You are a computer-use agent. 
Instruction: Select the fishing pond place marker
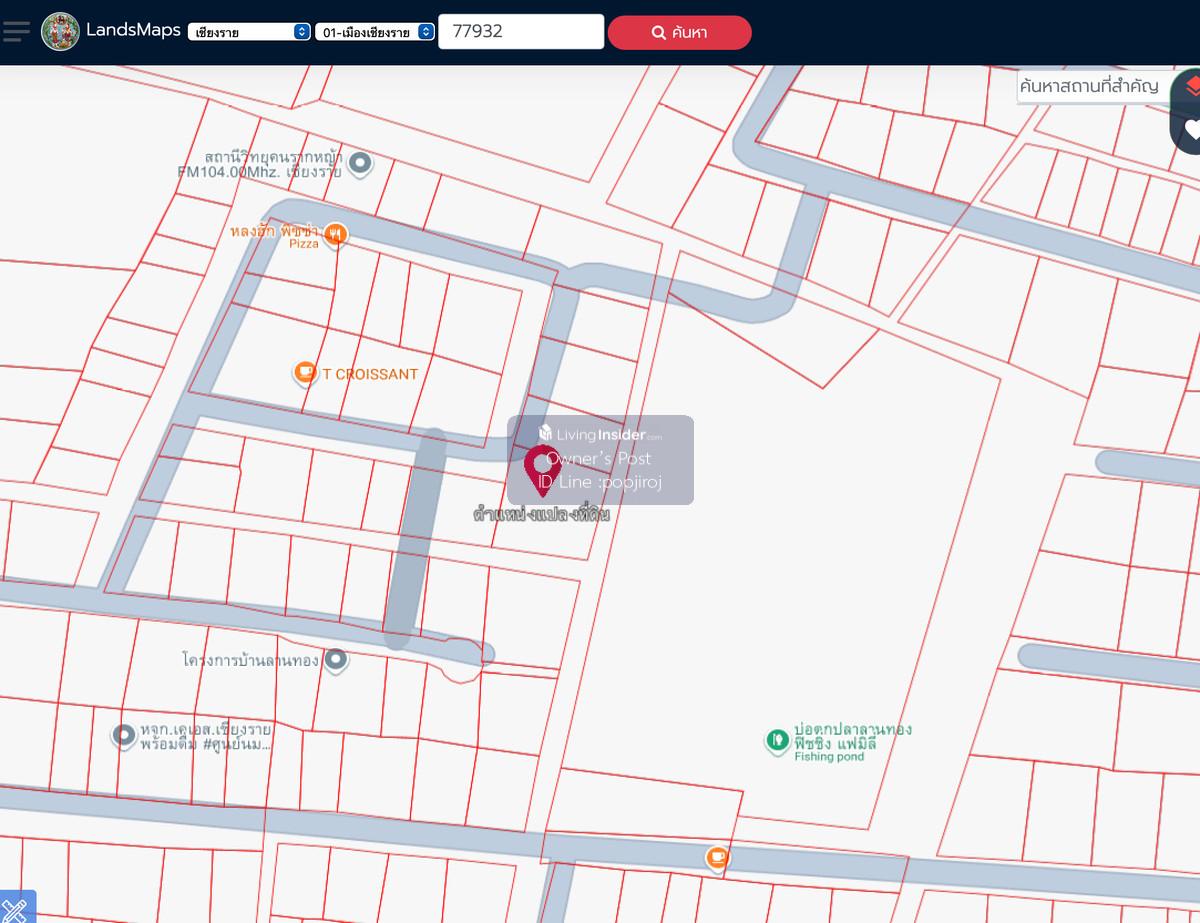777,741
